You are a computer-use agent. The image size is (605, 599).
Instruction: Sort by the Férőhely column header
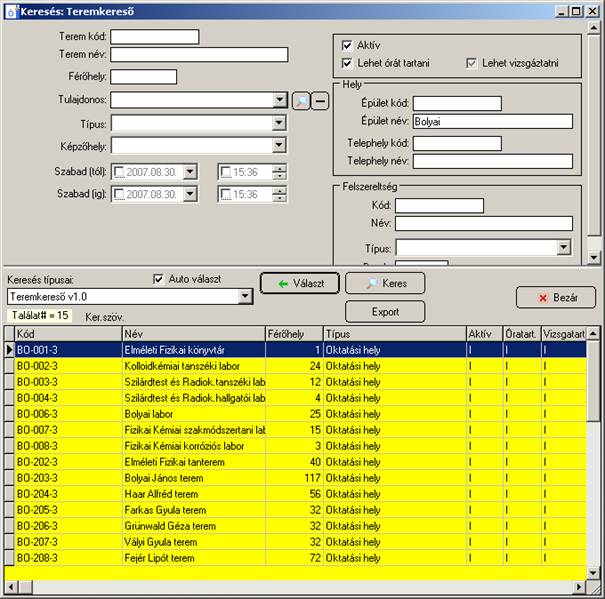tap(294, 334)
